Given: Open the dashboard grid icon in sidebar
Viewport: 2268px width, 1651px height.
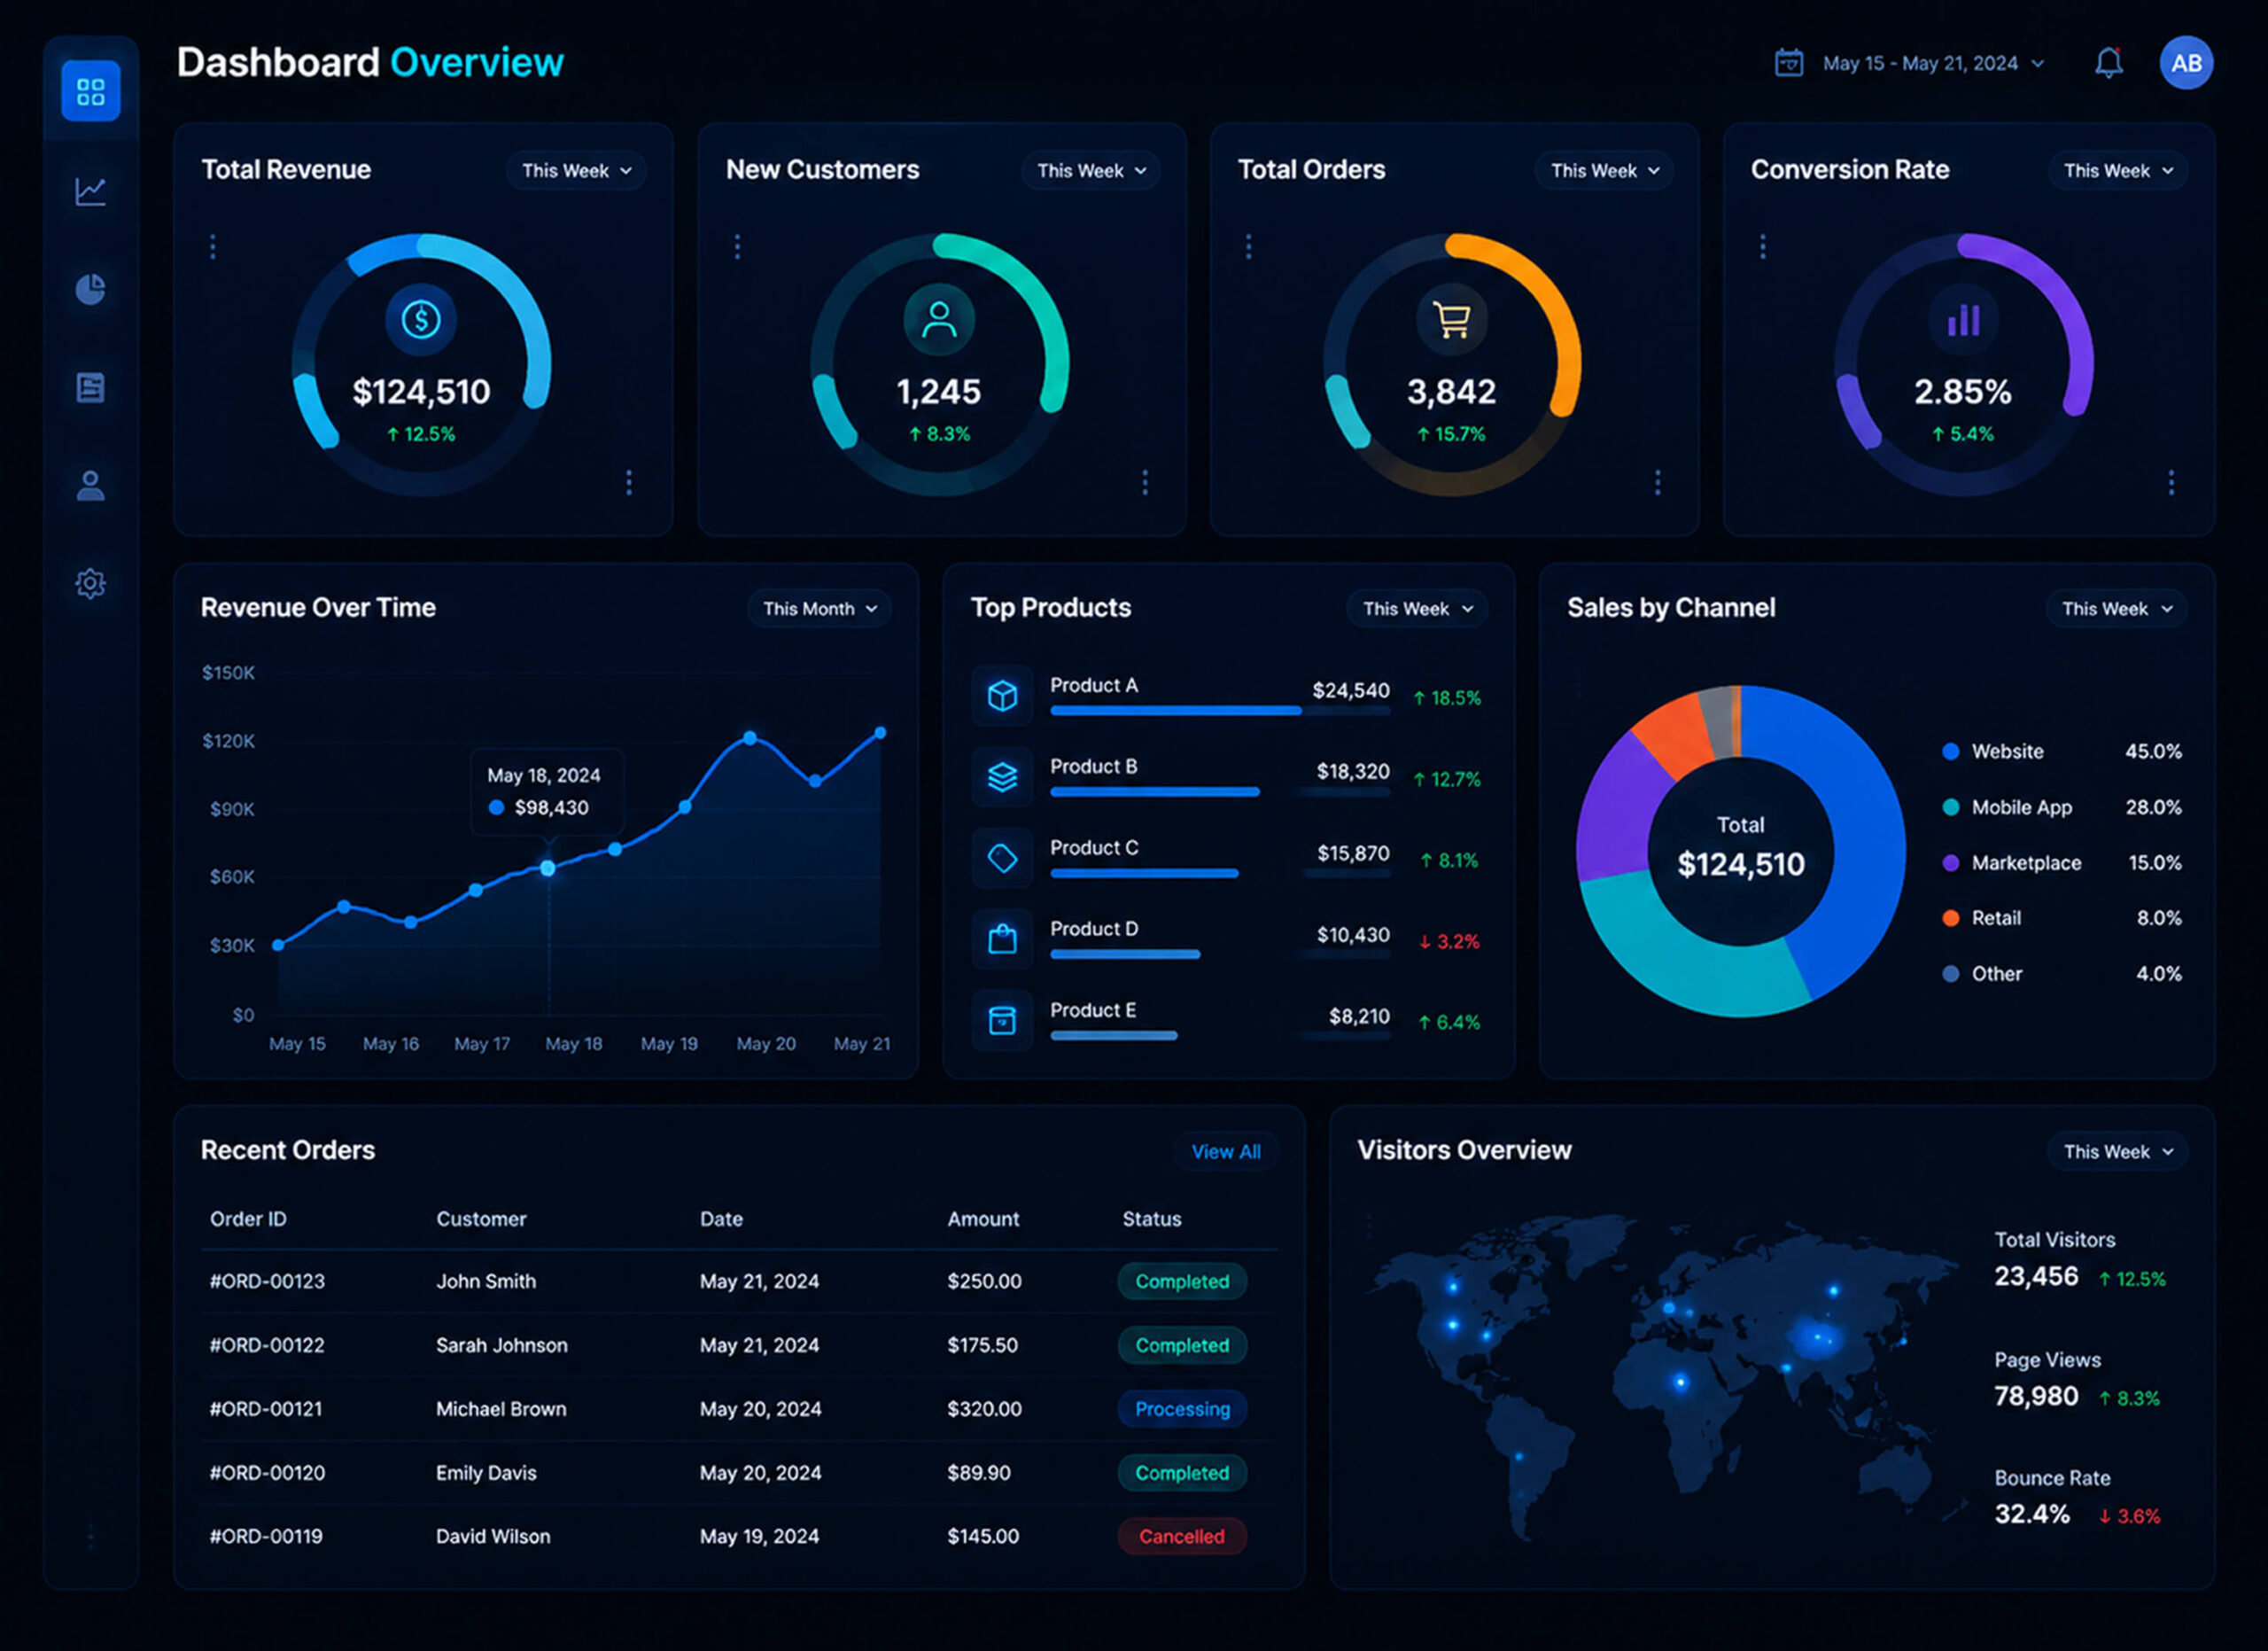Looking at the screenshot, I should point(90,91).
